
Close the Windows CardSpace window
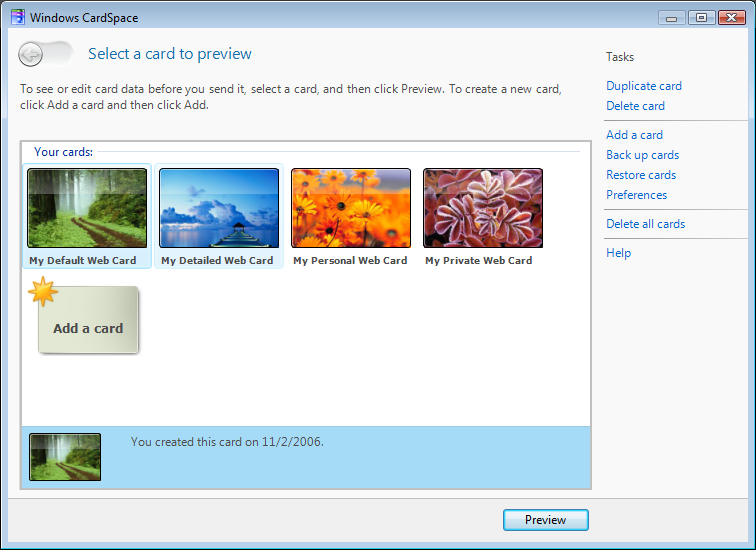(731, 18)
